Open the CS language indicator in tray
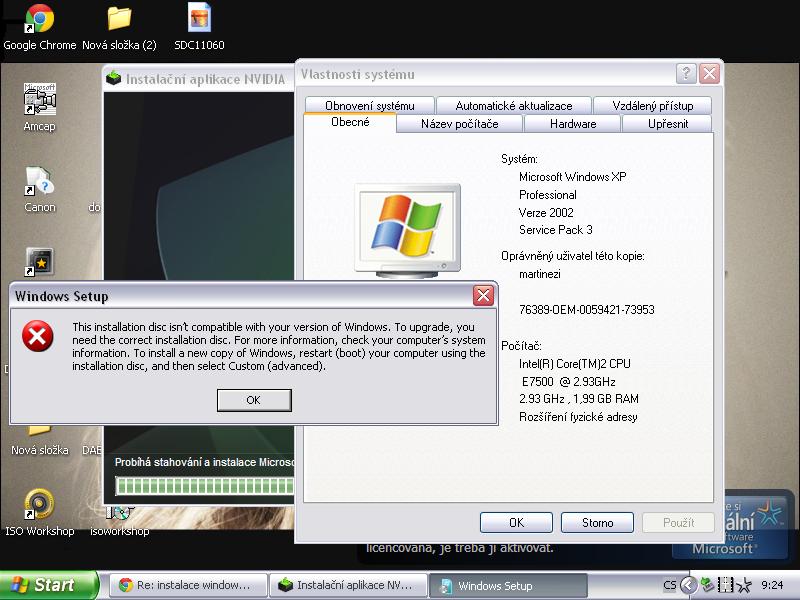This screenshot has width=800, height=600. coord(669,585)
